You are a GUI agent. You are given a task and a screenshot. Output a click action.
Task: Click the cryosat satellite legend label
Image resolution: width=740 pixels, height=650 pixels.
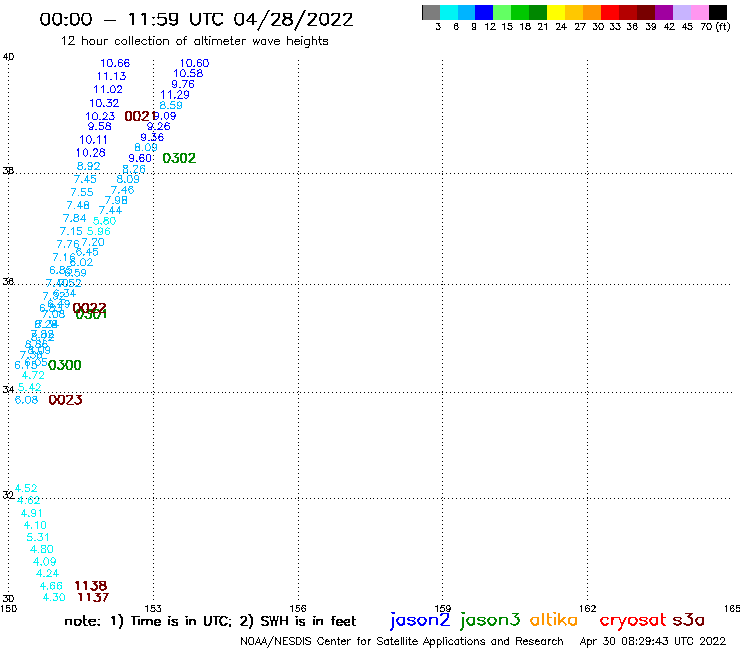pyautogui.click(x=633, y=621)
